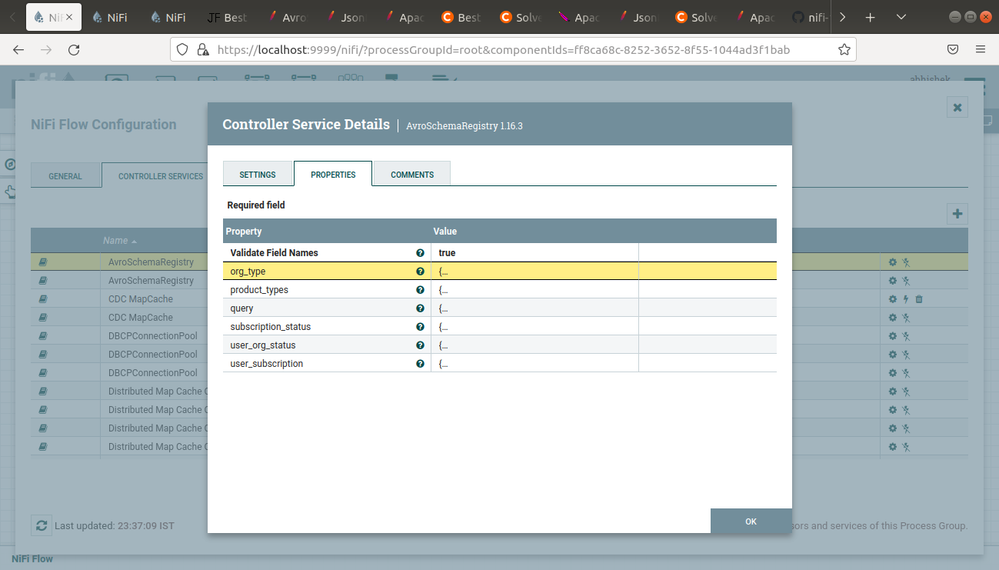Click the plus icon to add controller service
This screenshot has height=570, width=999.
tap(957, 213)
